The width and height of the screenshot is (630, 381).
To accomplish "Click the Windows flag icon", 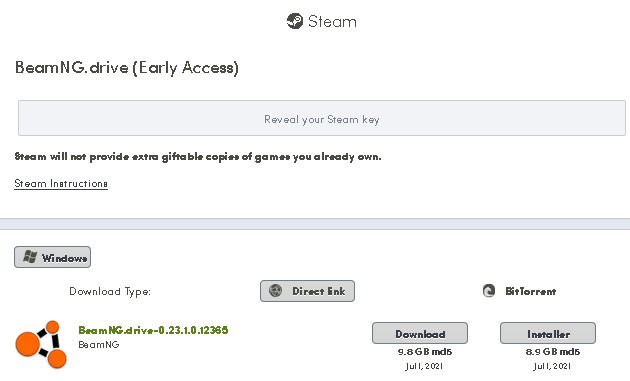I will (30, 257).
